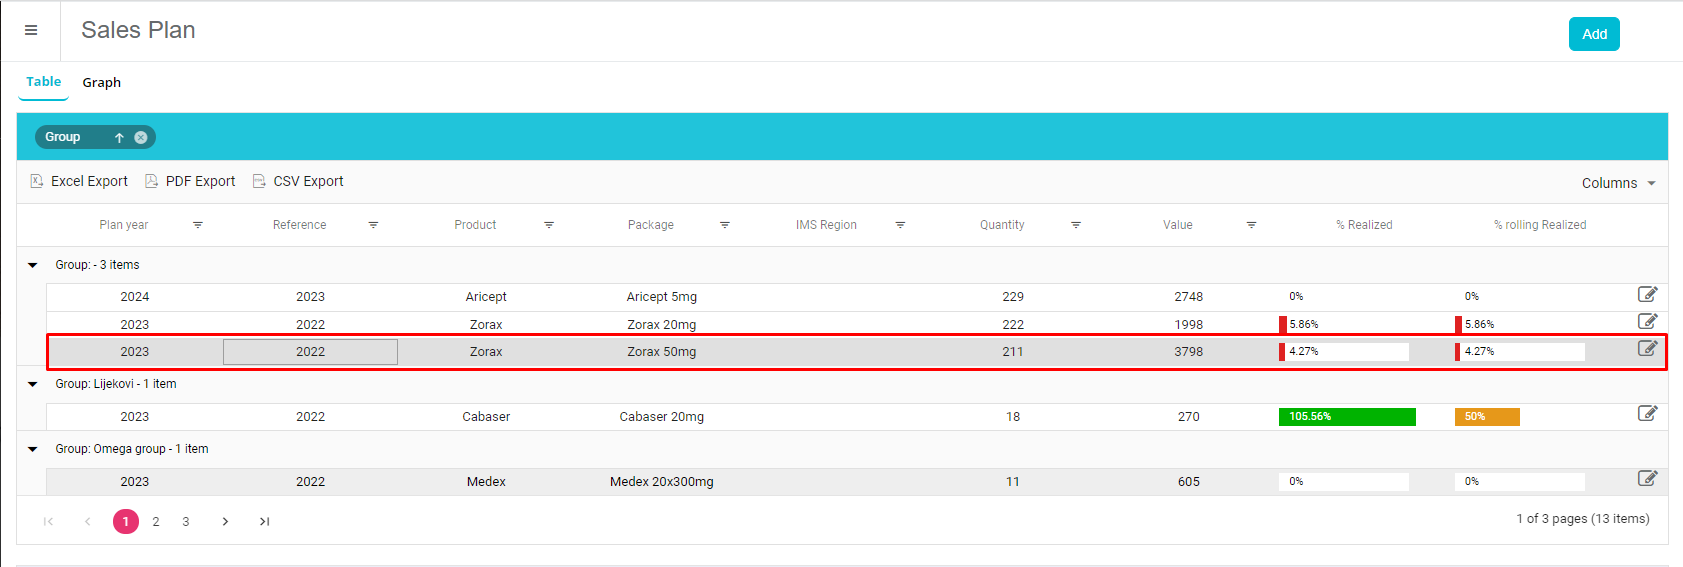
Task: Open filter for Product column
Action: (x=549, y=225)
